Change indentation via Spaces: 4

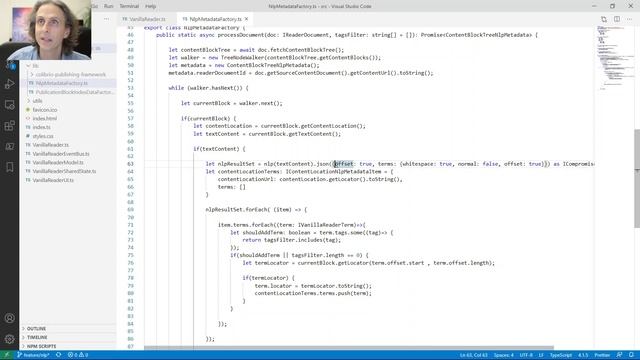click(x=504, y=355)
